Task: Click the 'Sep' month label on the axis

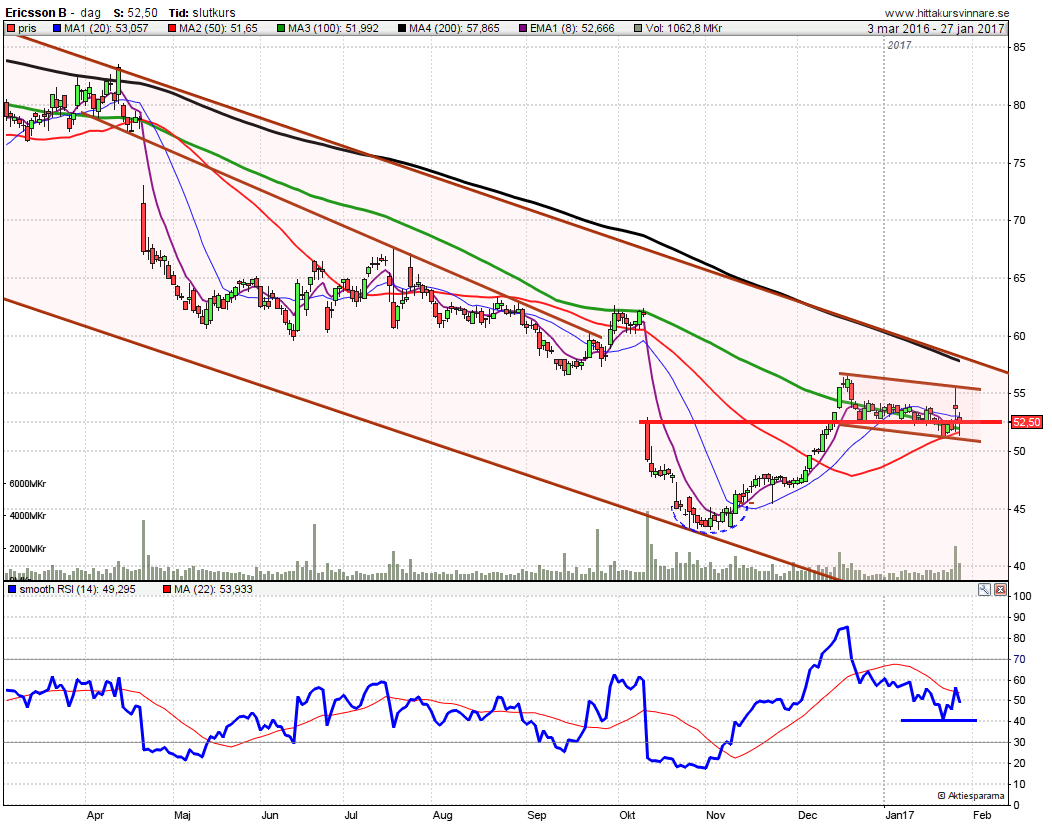Action: [x=537, y=815]
